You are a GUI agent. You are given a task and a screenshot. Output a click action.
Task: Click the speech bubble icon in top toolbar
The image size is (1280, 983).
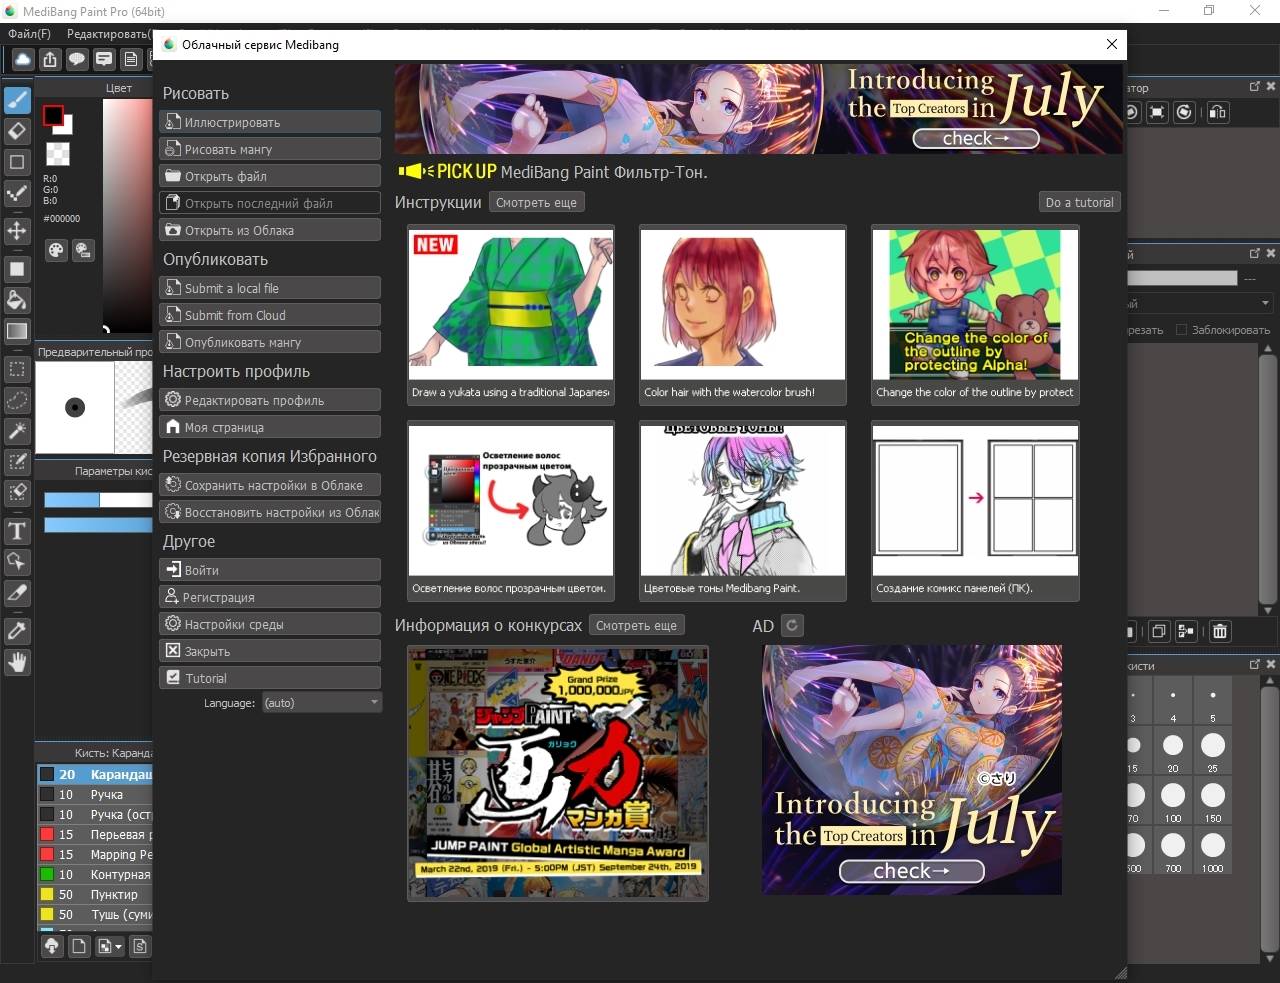click(77, 60)
